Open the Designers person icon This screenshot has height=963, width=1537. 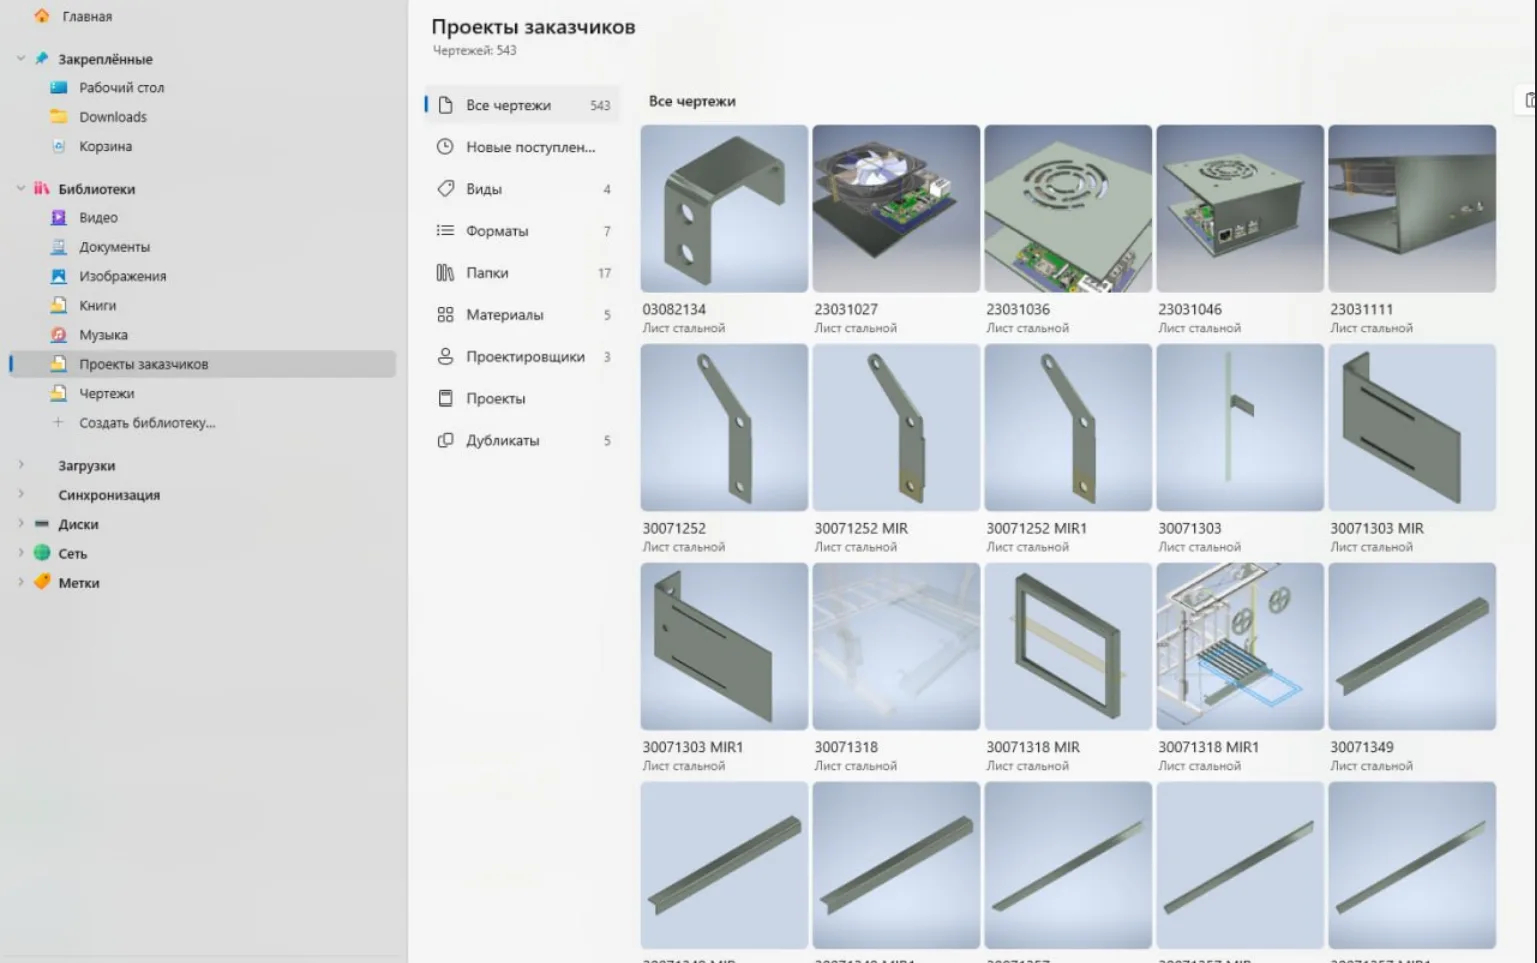coord(445,356)
